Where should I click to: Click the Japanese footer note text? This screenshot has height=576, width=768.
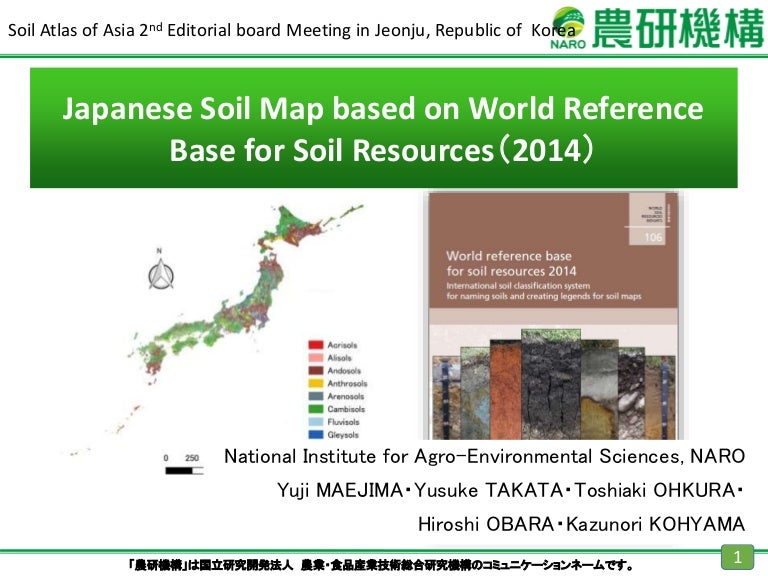(x=380, y=565)
